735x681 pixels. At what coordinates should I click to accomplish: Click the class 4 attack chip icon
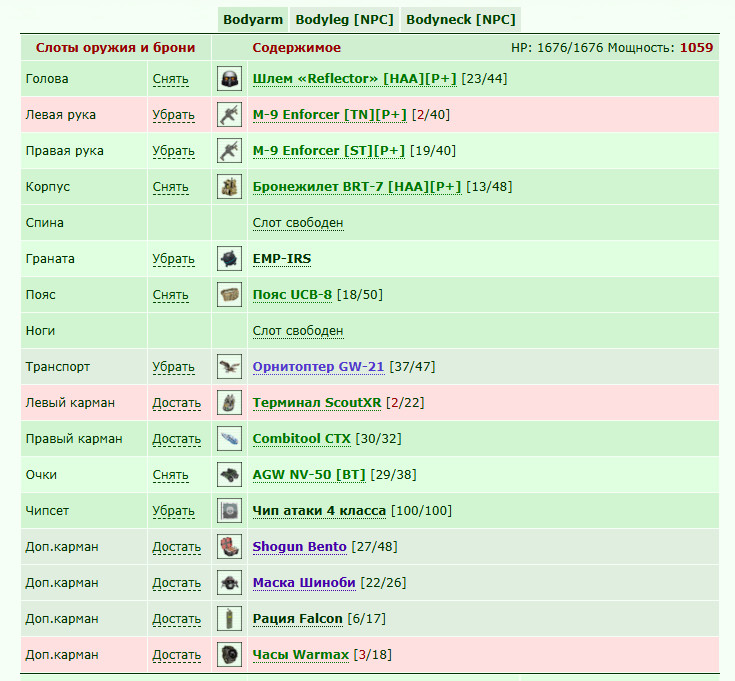229,511
